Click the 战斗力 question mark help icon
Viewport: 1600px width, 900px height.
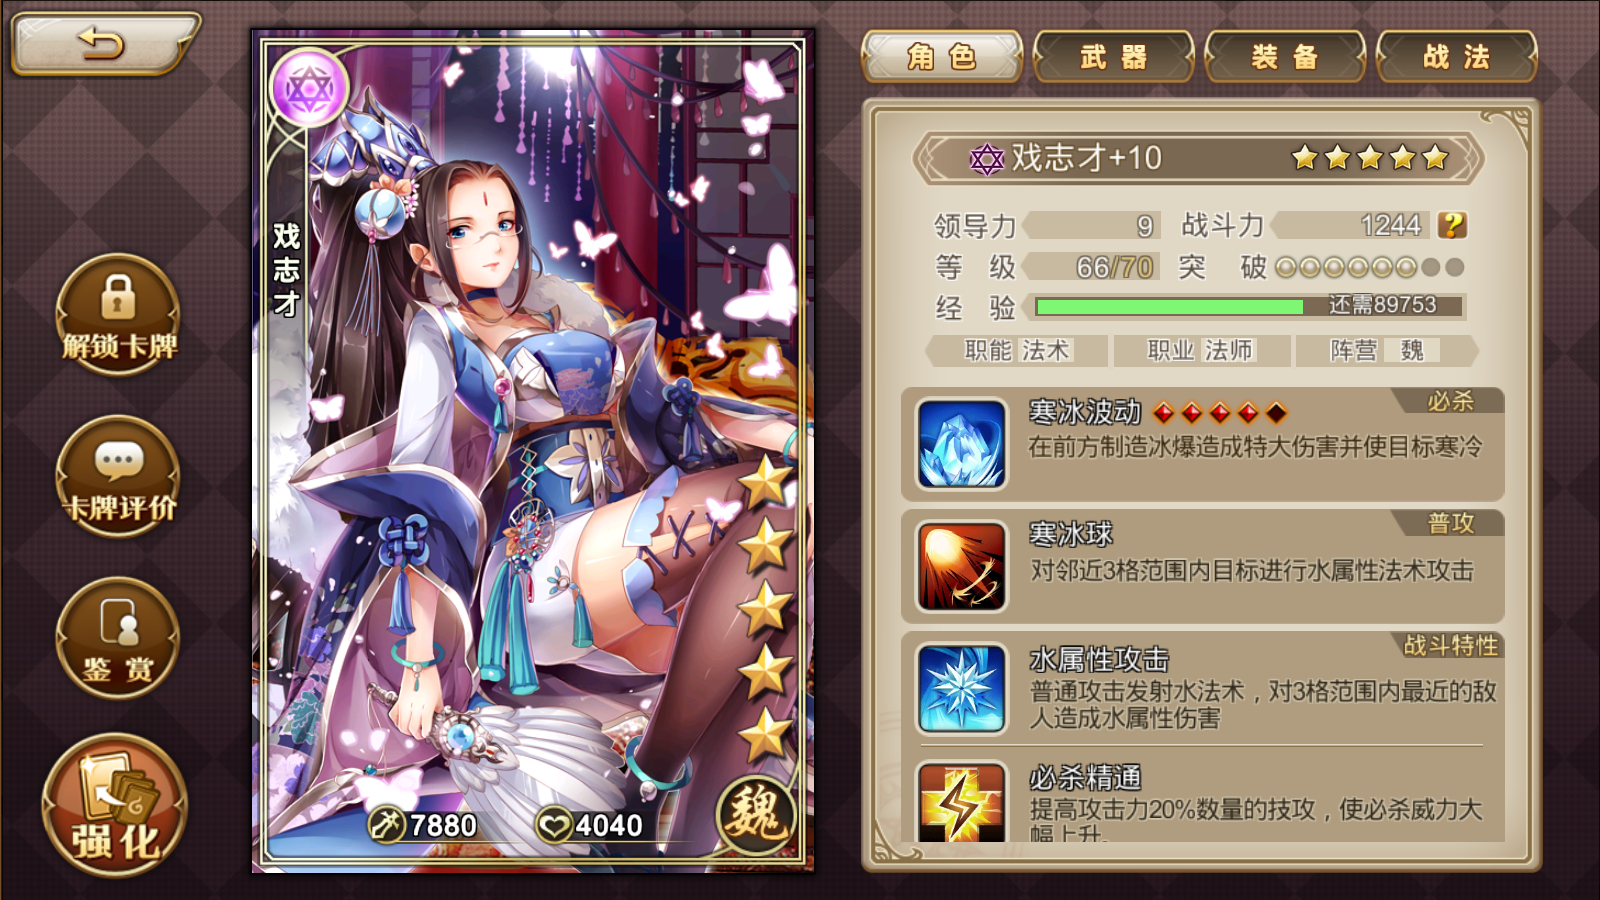pos(1452,225)
